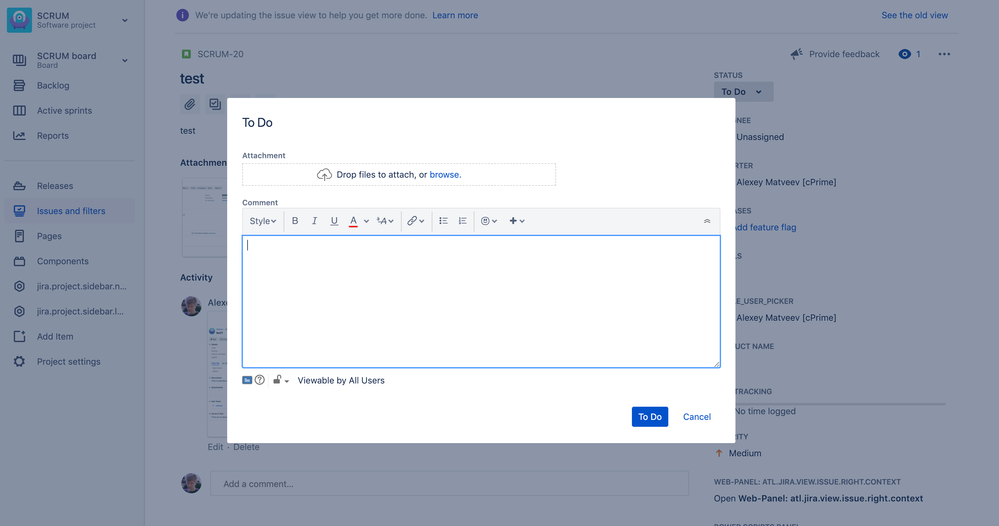Click inside the comment text area
Screen dimensions: 999x526
pyautogui.click(x=480, y=301)
